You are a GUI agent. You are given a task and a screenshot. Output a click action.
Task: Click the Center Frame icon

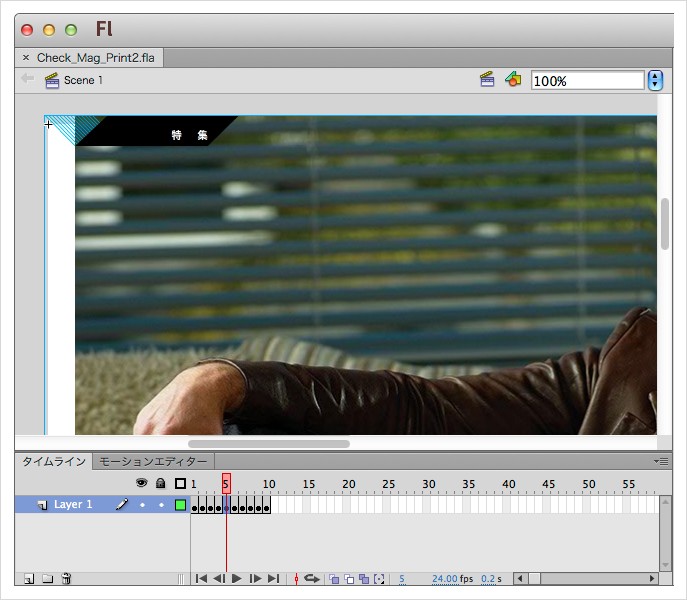tap(296, 579)
